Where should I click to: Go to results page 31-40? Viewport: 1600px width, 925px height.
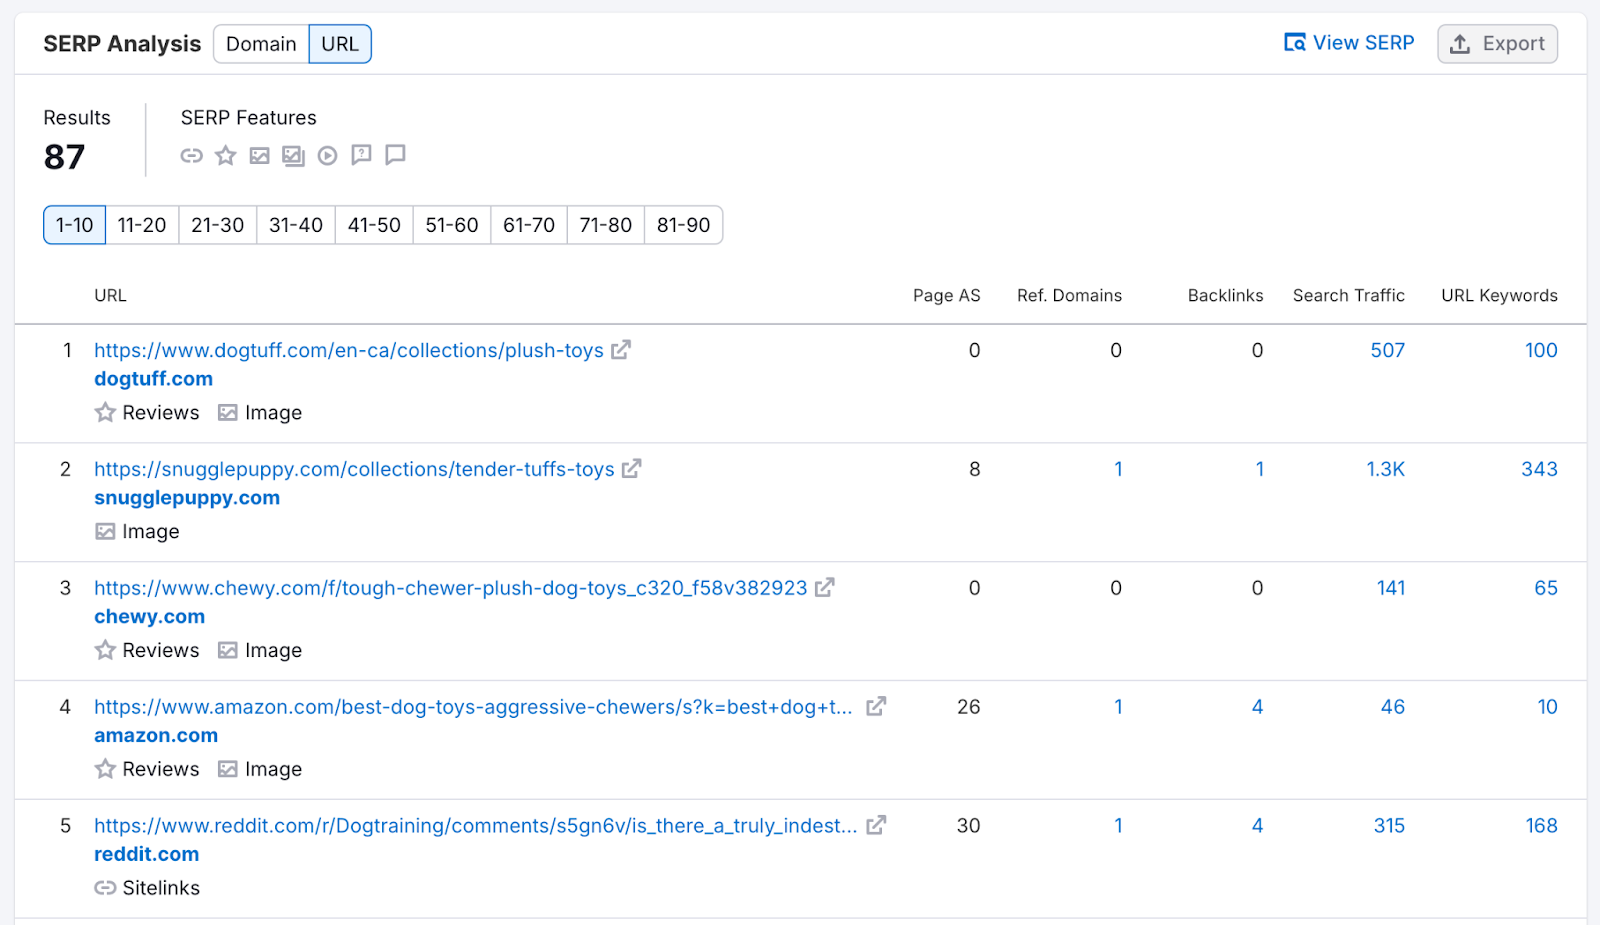pos(296,225)
